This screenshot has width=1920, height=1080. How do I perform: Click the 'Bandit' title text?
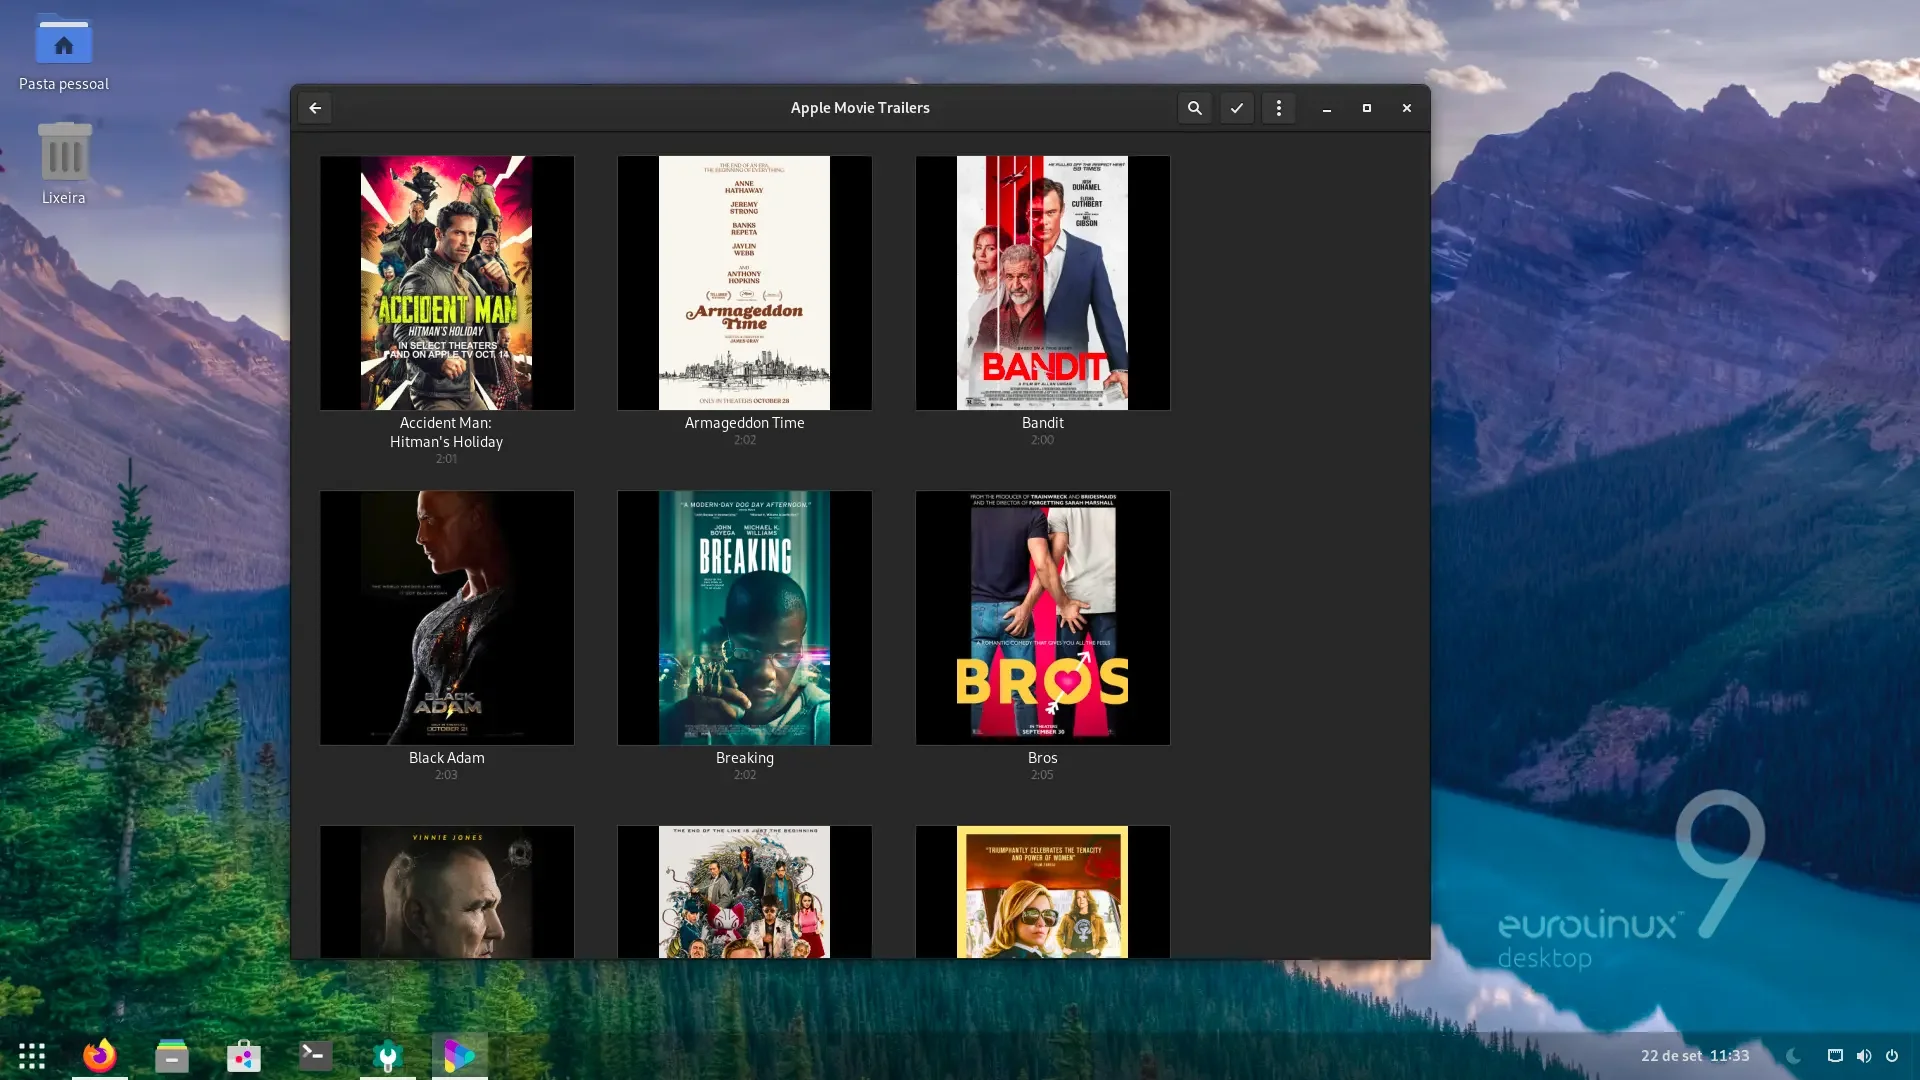tap(1043, 423)
